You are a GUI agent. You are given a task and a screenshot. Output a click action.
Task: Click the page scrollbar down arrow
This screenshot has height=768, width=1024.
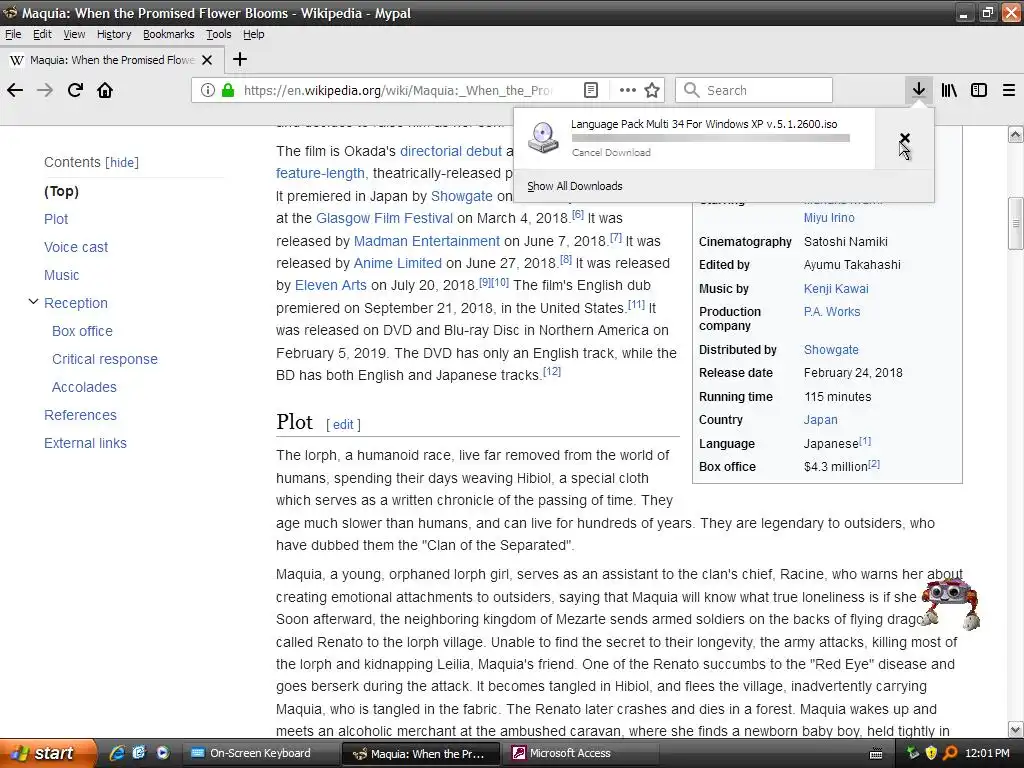[1016, 729]
